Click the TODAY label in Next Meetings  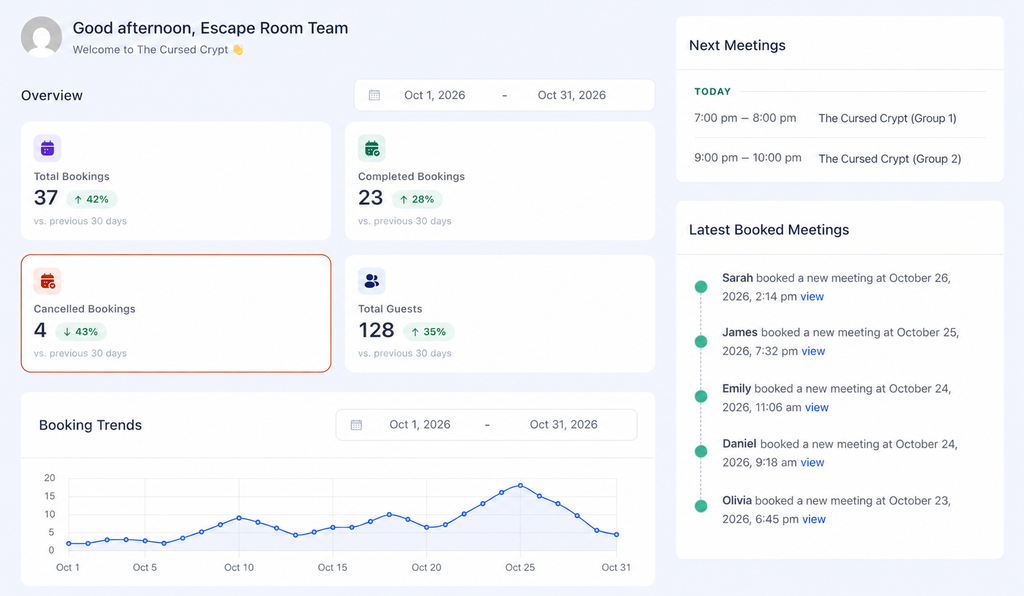[x=712, y=91]
